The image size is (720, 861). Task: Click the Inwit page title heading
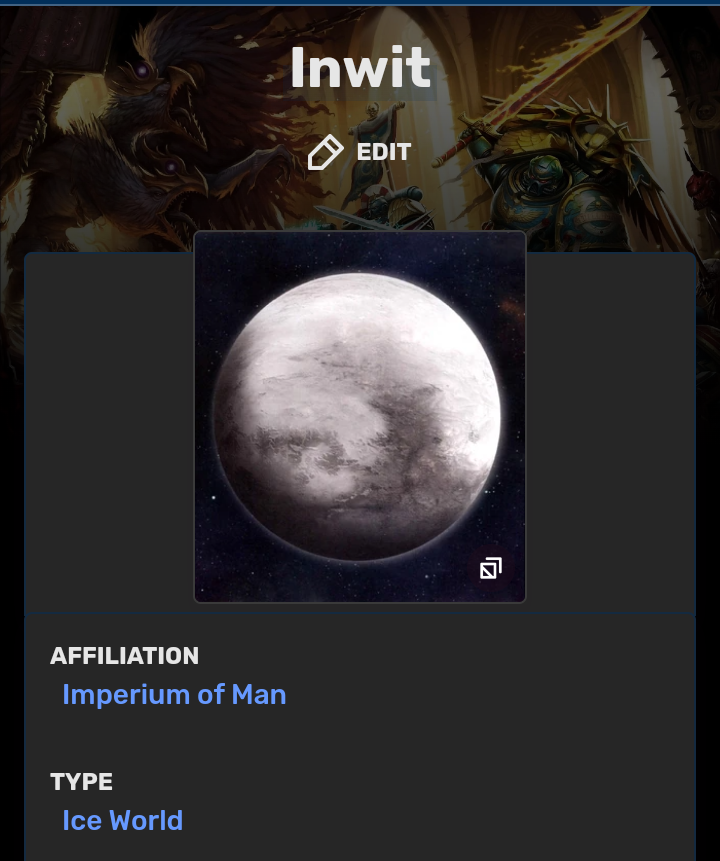(360, 68)
